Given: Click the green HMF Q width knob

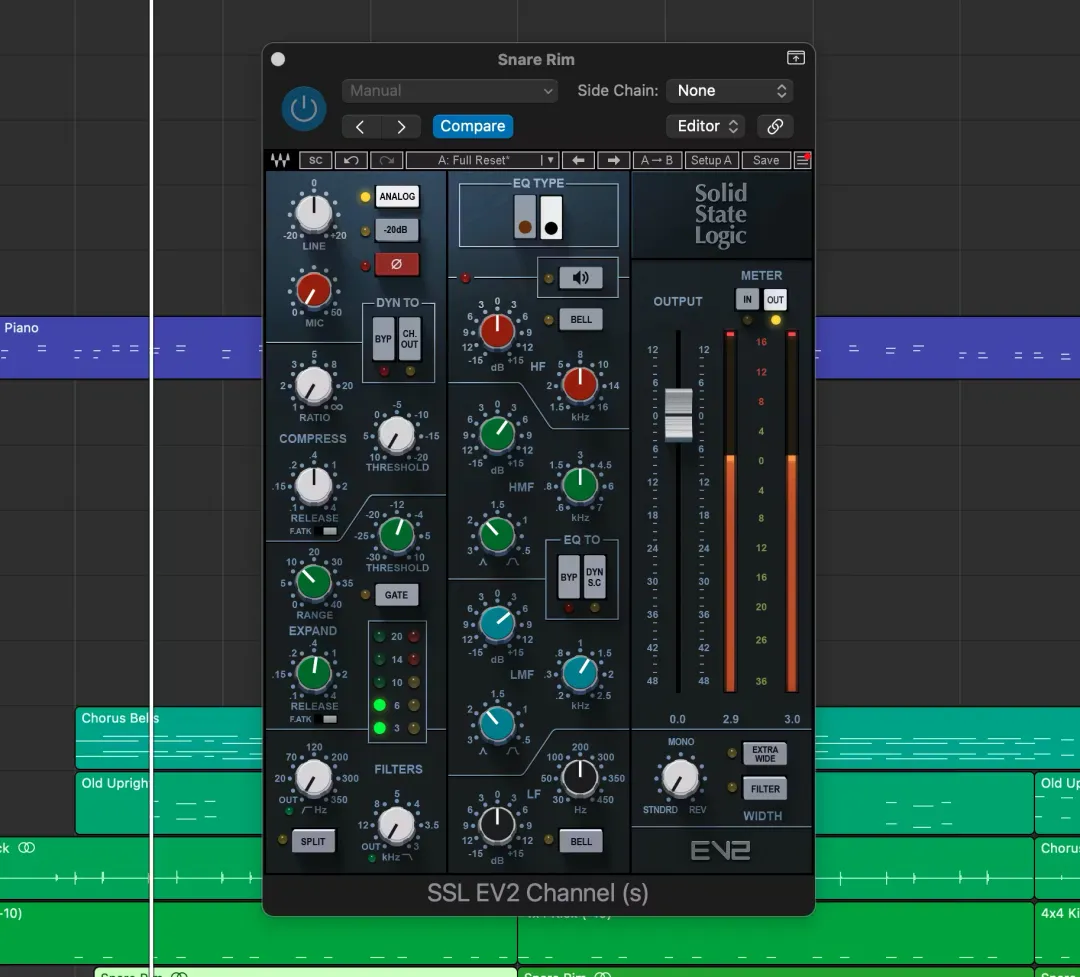Looking at the screenshot, I should (497, 535).
